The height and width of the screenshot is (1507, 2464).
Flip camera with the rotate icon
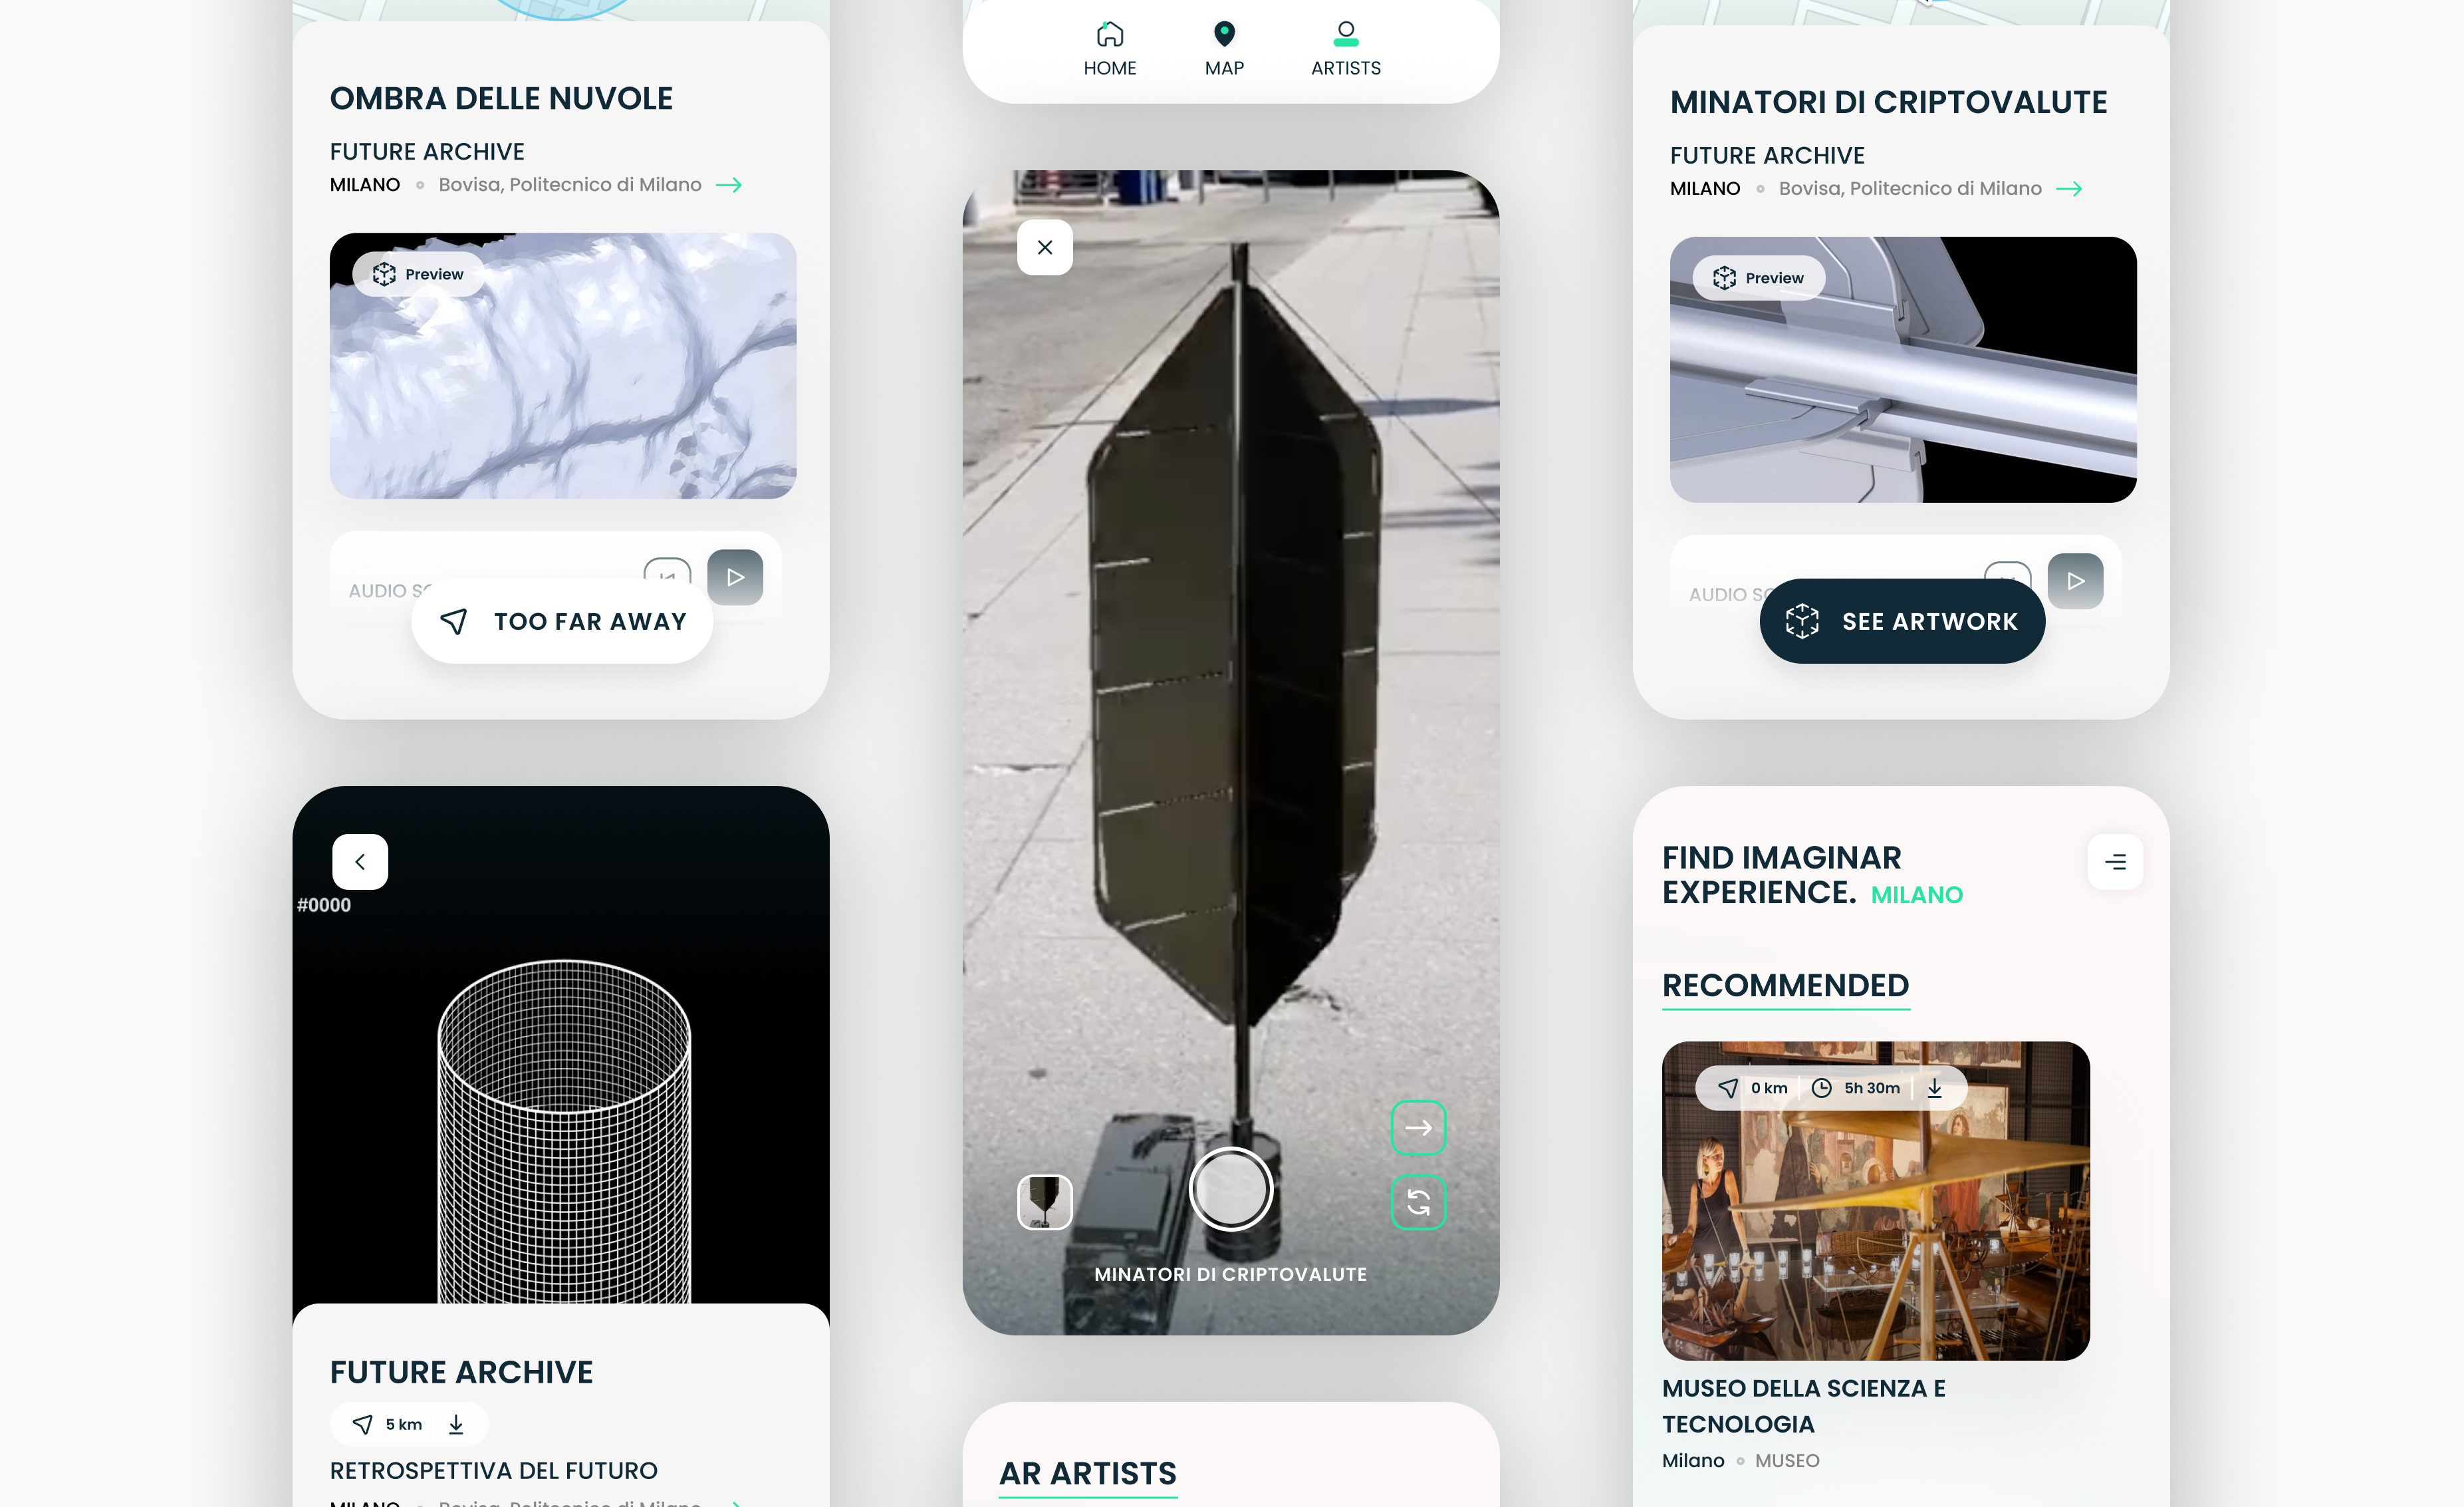(x=1417, y=1202)
